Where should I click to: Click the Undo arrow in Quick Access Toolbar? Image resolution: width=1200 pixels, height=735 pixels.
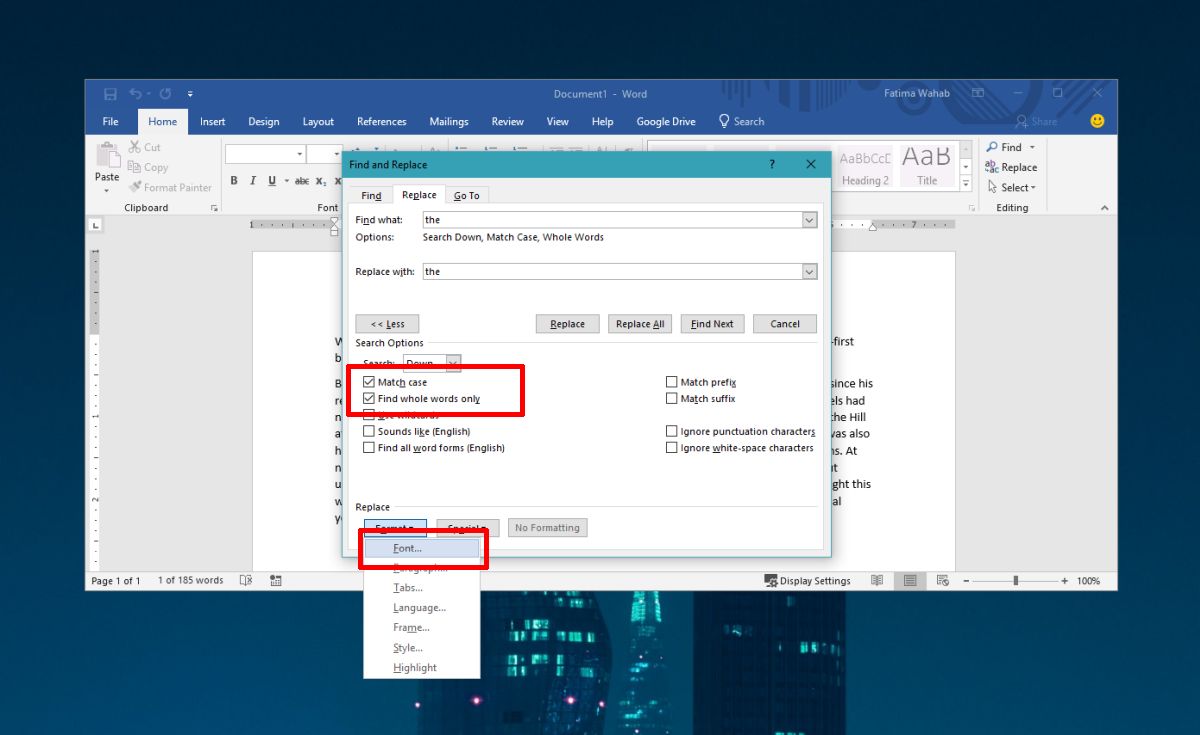coord(135,94)
